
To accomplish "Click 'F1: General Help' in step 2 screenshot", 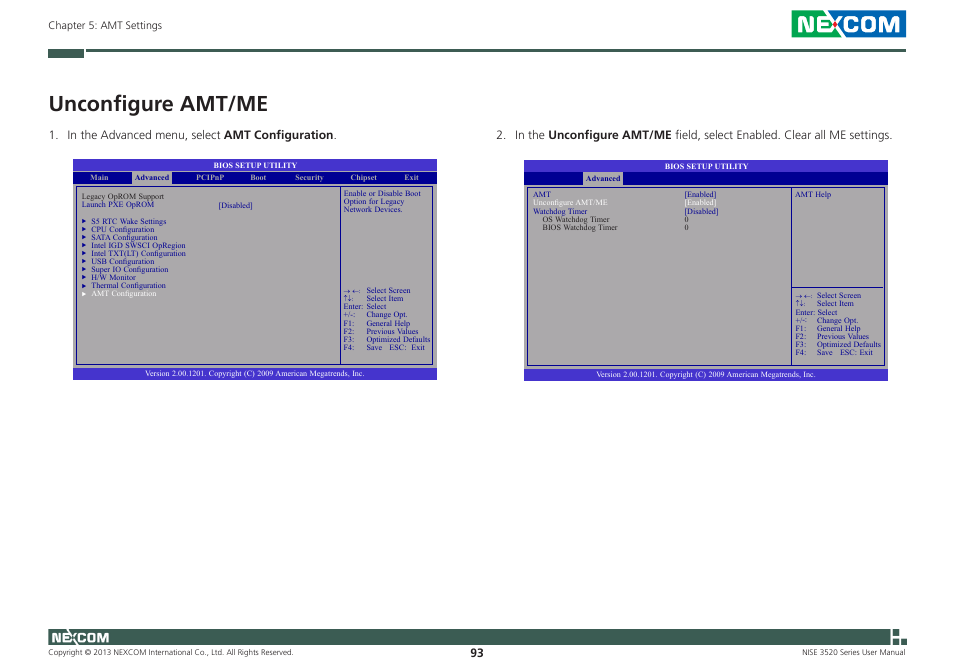I will click(x=828, y=328).
